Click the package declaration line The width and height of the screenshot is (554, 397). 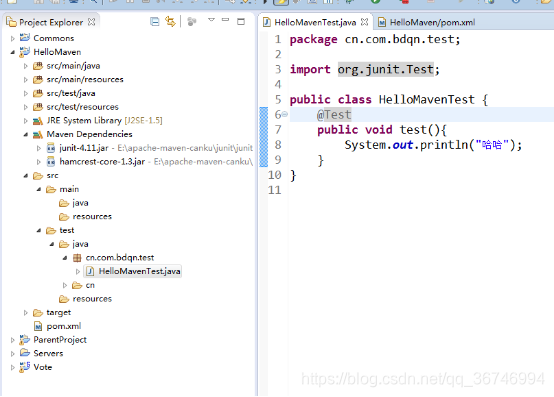(x=375, y=40)
